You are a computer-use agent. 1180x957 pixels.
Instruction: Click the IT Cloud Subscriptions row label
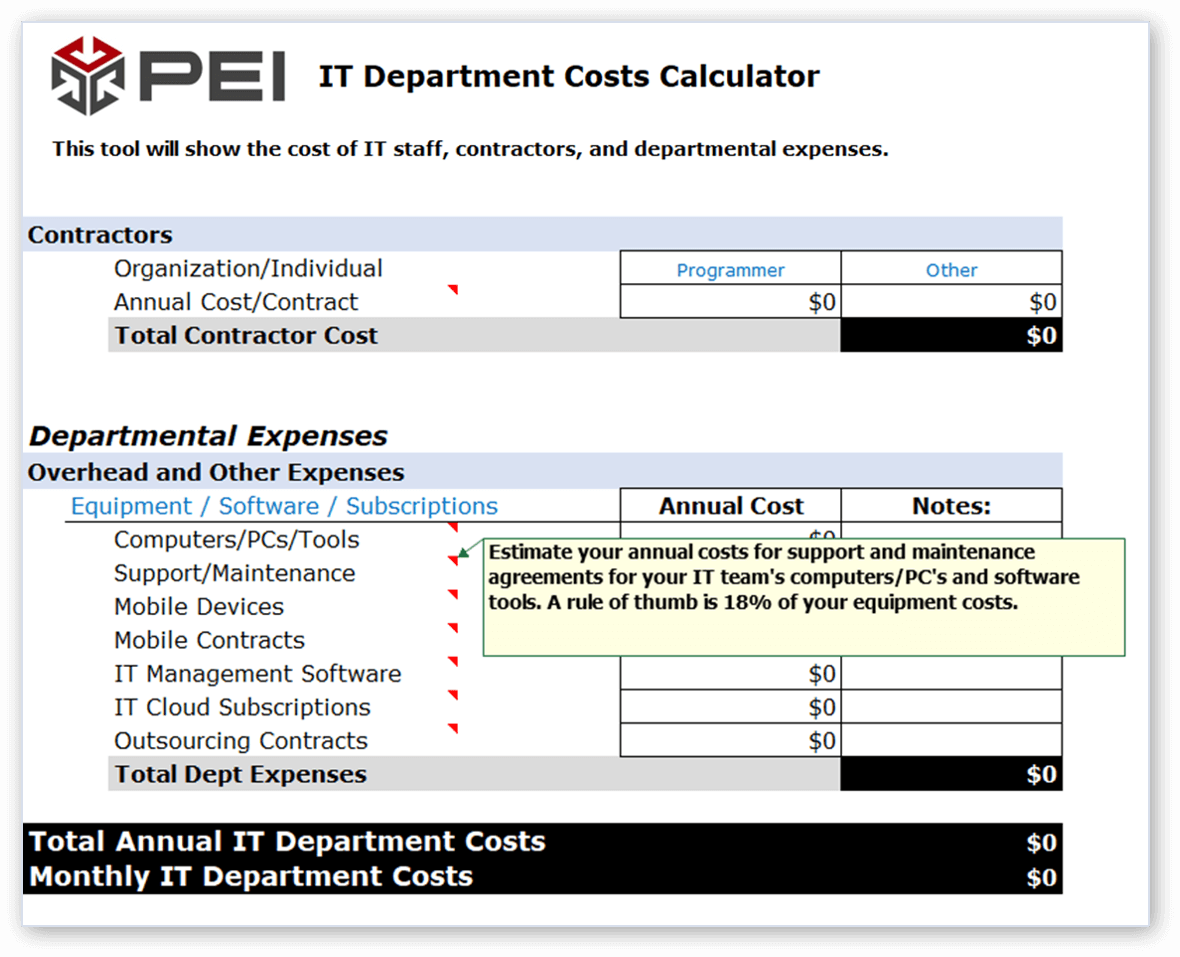click(242, 707)
